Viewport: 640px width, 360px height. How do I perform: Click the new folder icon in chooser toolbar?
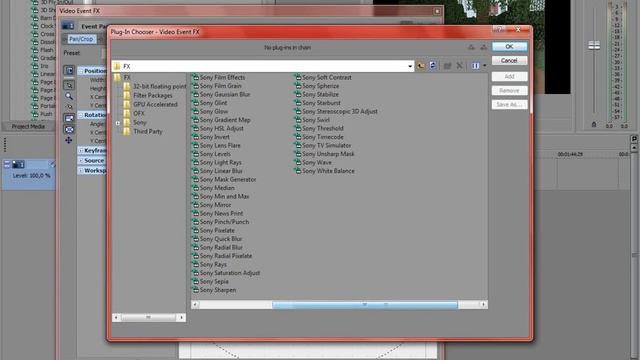pyautogui.click(x=447, y=66)
